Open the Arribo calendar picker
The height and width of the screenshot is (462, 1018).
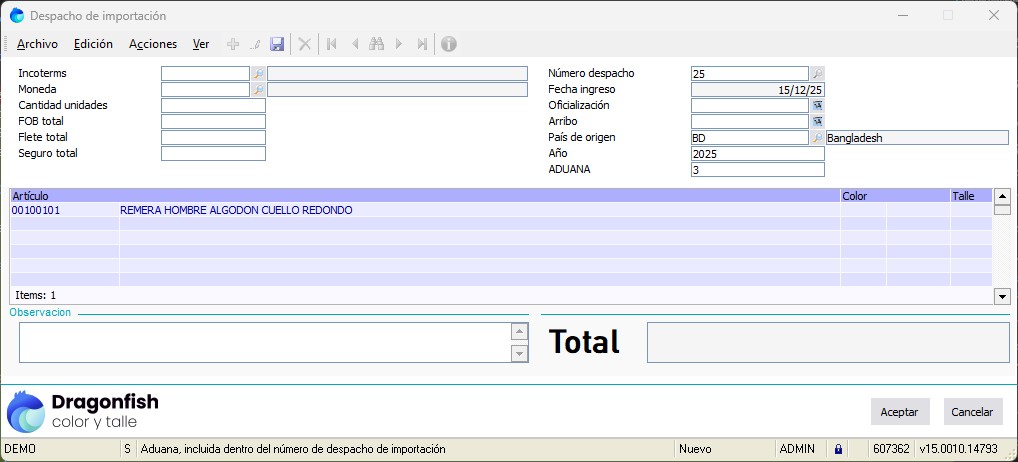tap(817, 122)
